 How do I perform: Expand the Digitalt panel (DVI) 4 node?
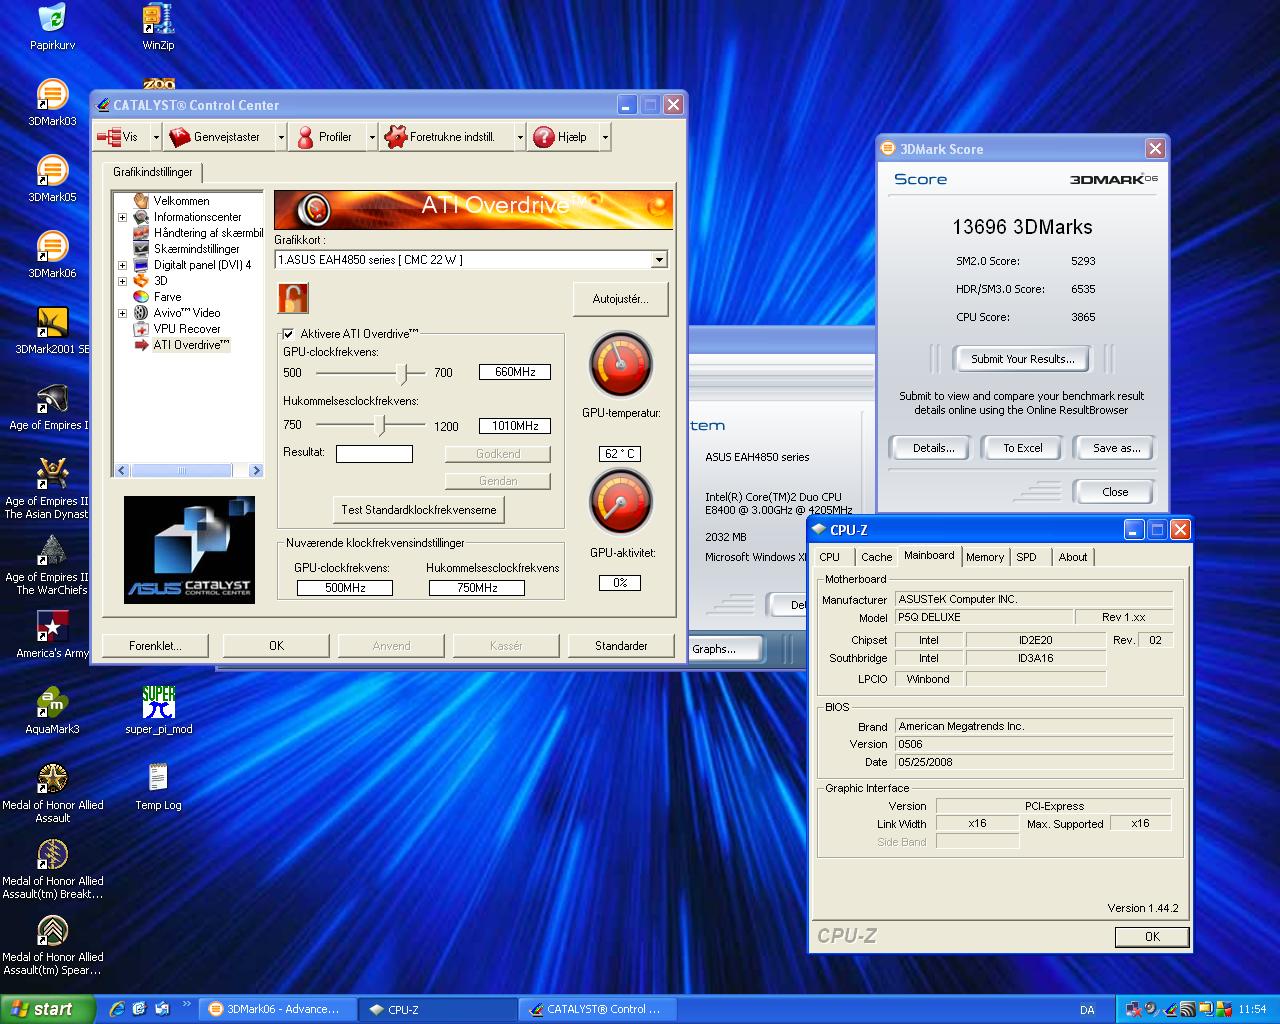[122, 265]
